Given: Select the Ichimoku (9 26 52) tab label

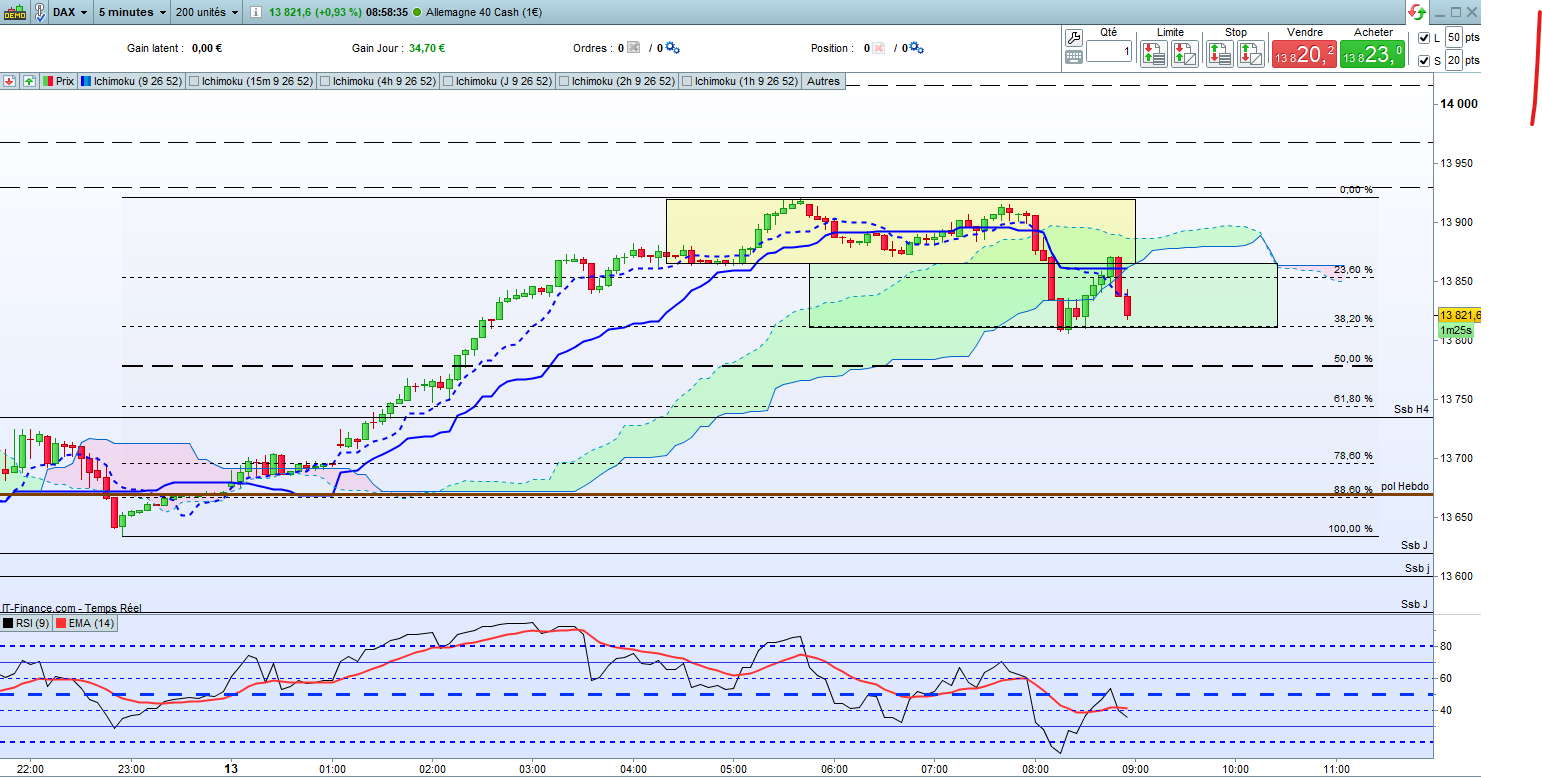Looking at the screenshot, I should point(138,81).
